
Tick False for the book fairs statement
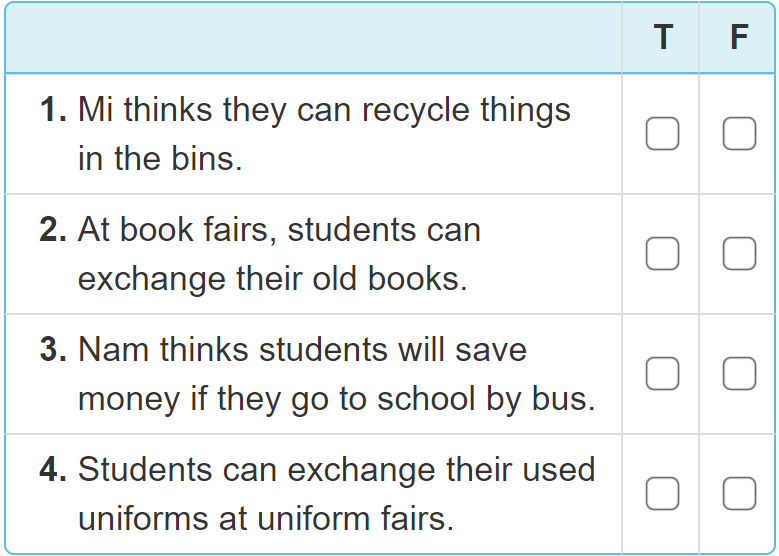pos(739,254)
